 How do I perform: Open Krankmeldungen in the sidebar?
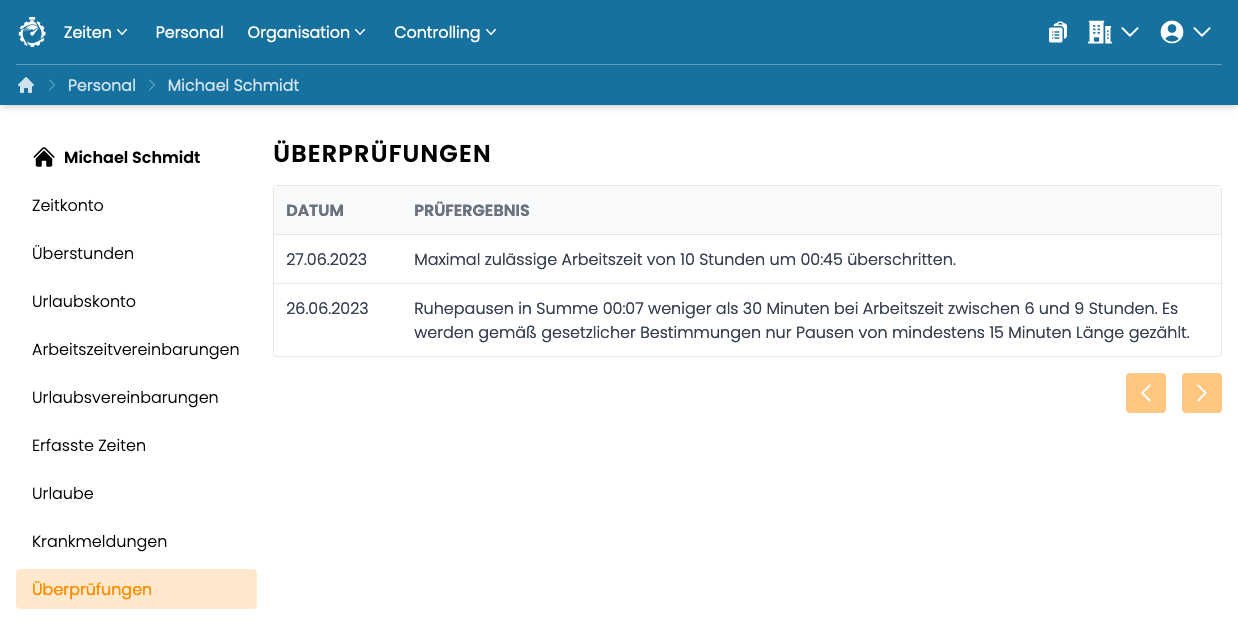pyautogui.click(x=99, y=541)
